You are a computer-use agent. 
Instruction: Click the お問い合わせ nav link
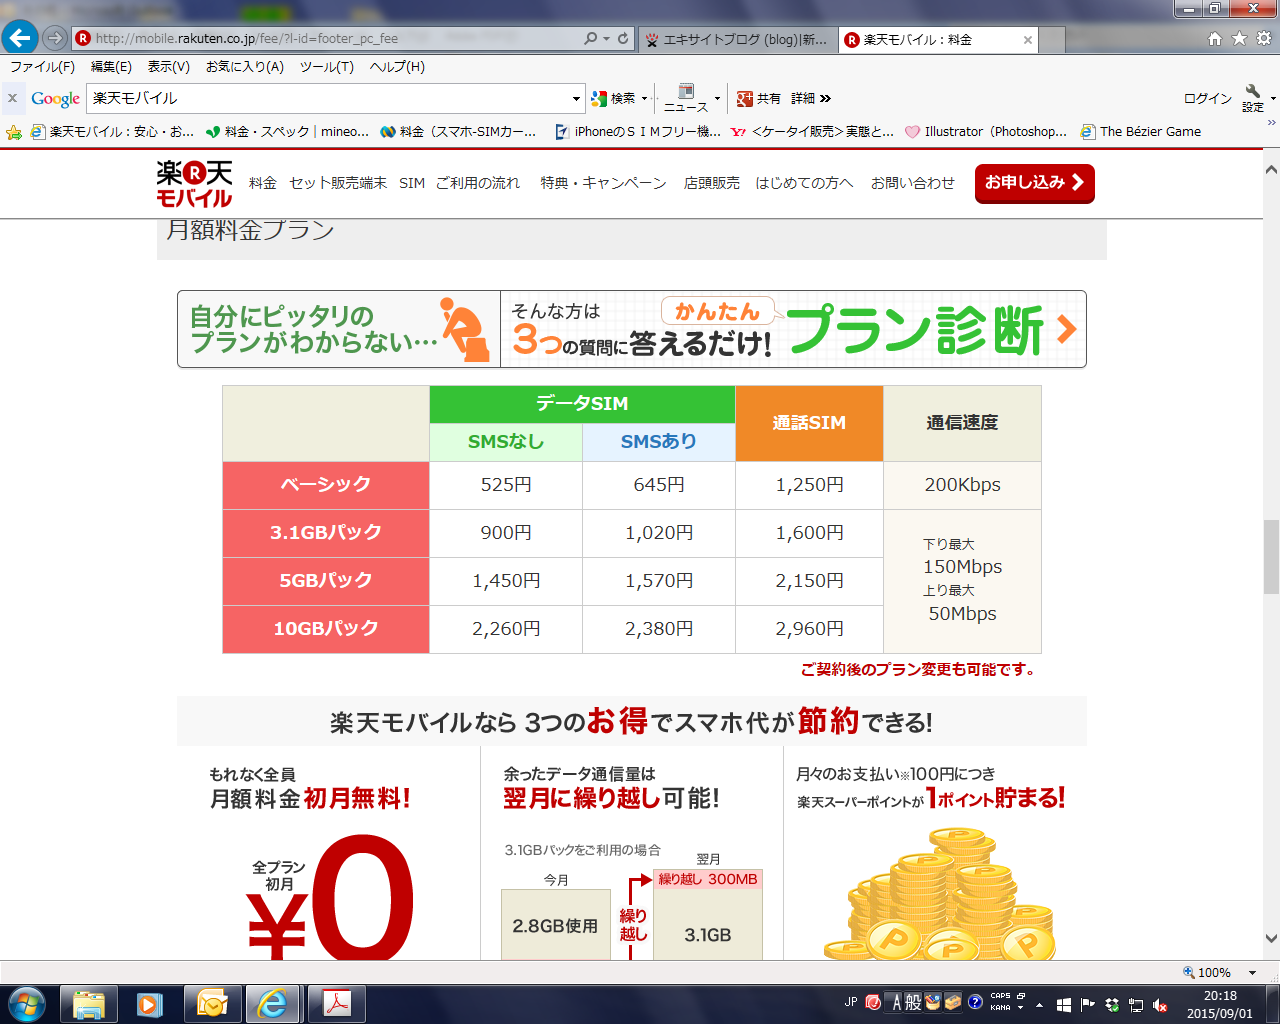(912, 183)
